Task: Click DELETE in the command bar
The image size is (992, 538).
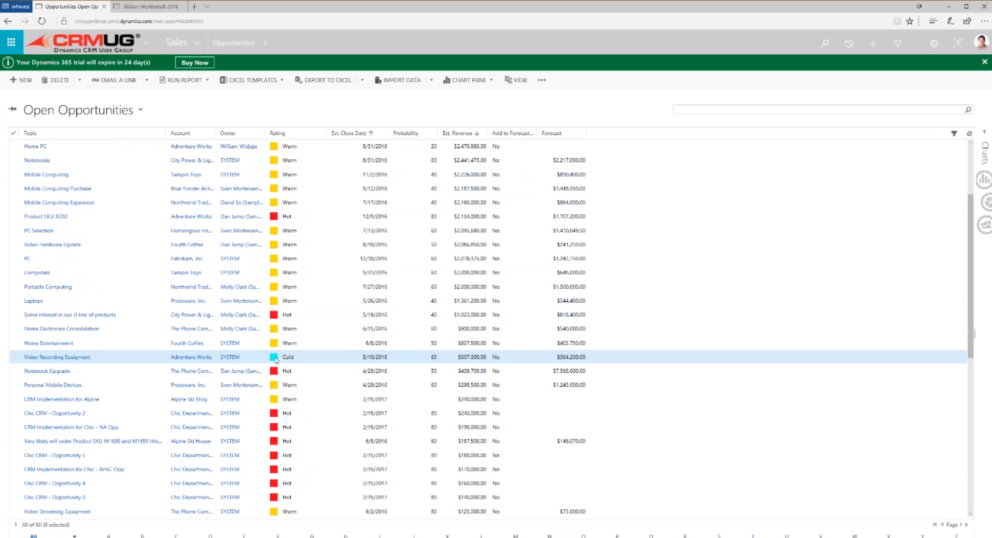Action: 56,80
